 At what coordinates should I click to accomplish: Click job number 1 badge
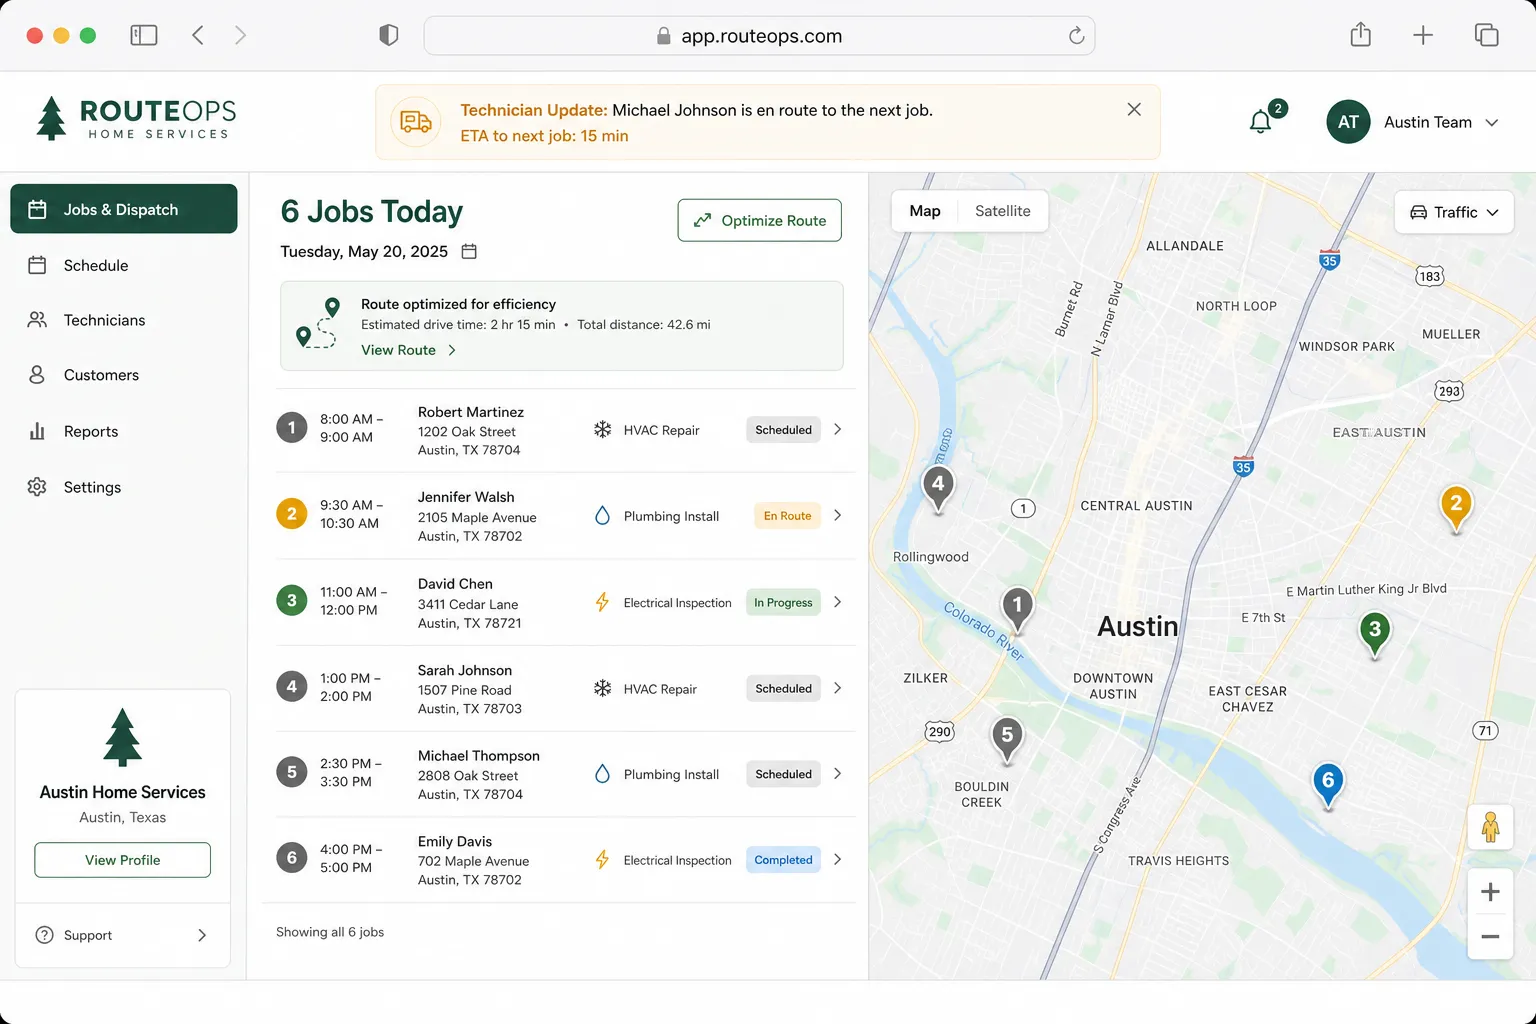click(292, 428)
